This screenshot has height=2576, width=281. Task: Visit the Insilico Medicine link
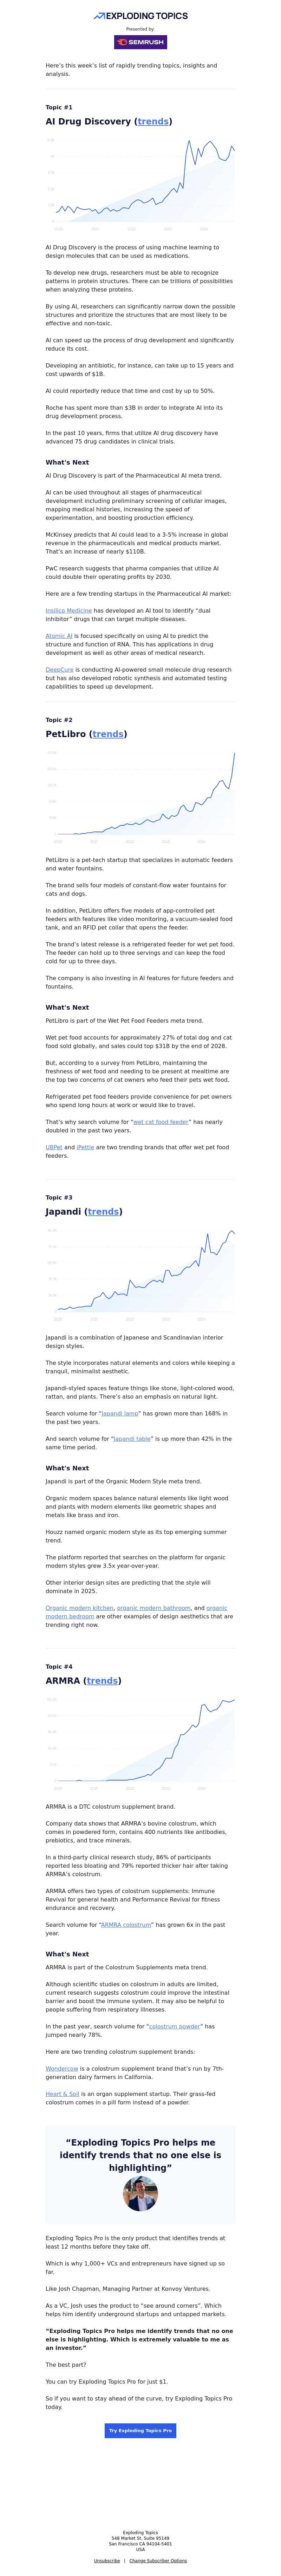pyautogui.click(x=69, y=610)
